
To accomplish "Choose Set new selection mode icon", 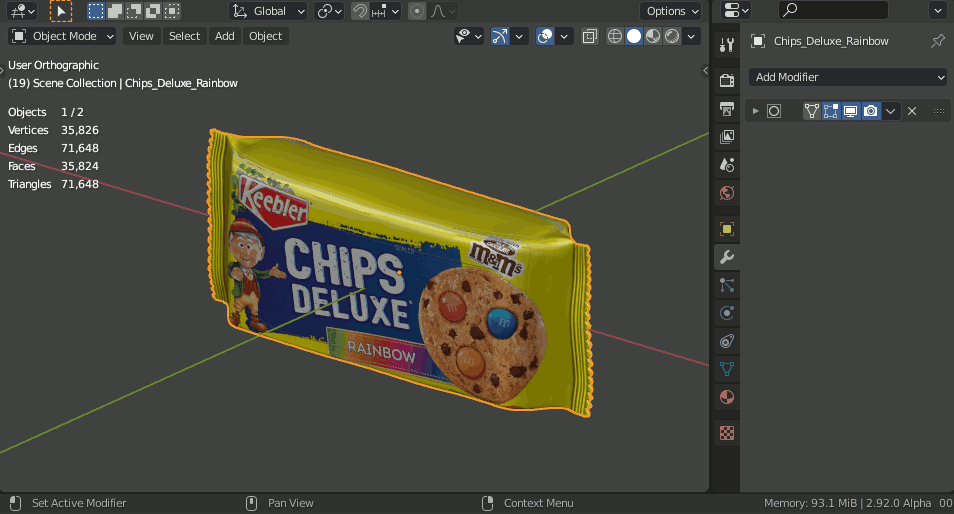I will point(96,11).
